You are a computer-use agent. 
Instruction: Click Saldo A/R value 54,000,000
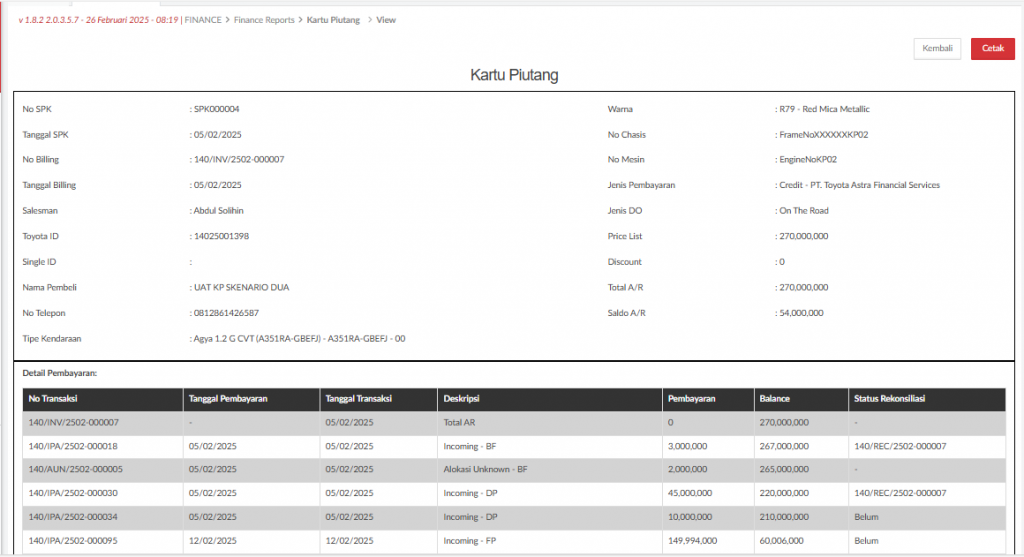[x=801, y=313]
